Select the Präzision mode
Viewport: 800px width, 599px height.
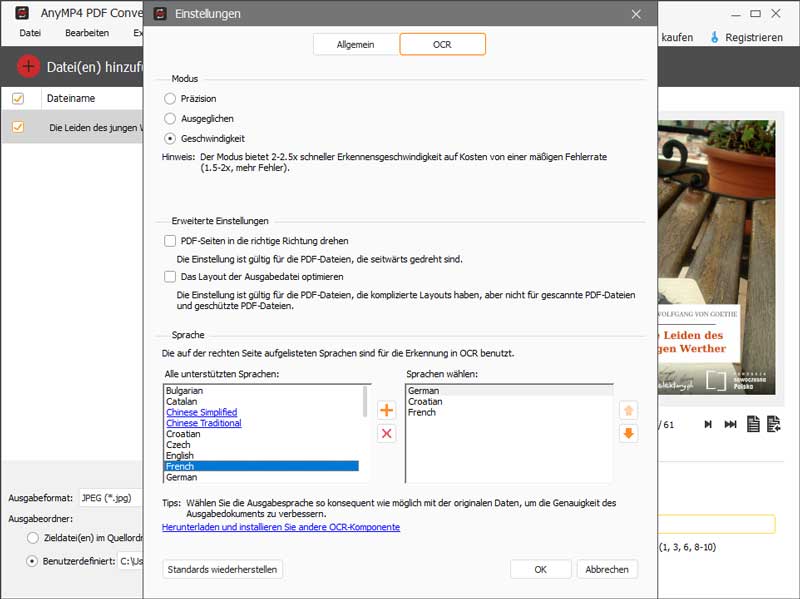[170, 98]
